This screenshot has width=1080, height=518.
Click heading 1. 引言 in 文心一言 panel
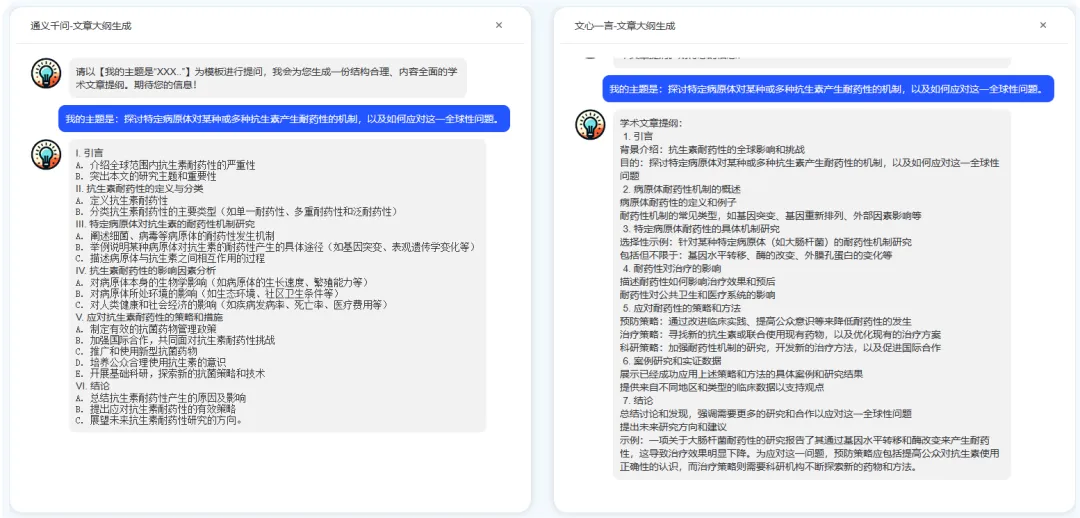tap(637, 136)
